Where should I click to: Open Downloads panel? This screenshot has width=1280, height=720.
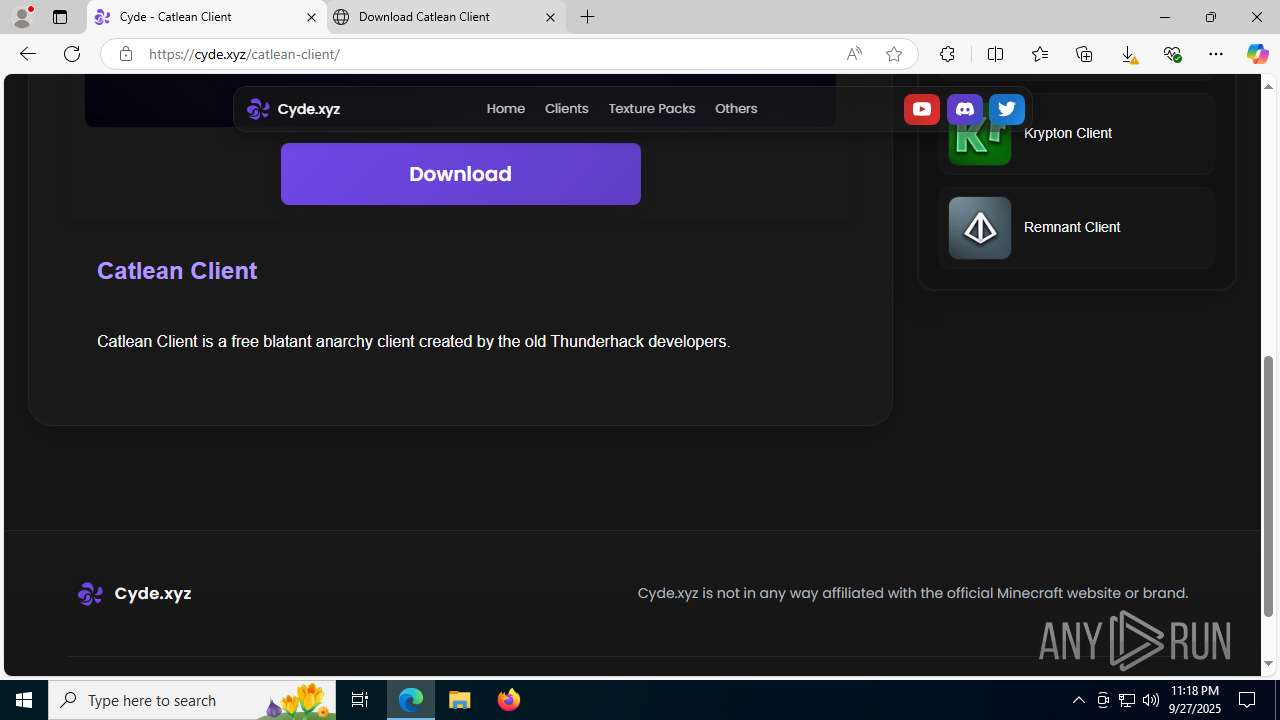(1128, 54)
